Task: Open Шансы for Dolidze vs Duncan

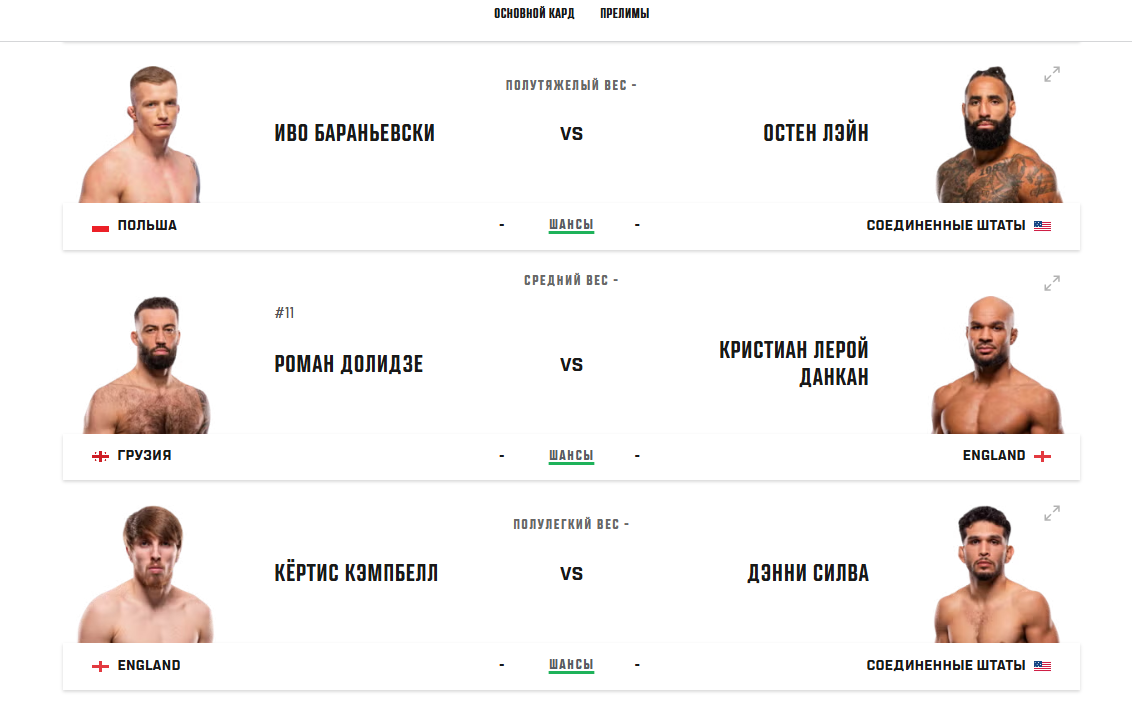Action: click(571, 455)
